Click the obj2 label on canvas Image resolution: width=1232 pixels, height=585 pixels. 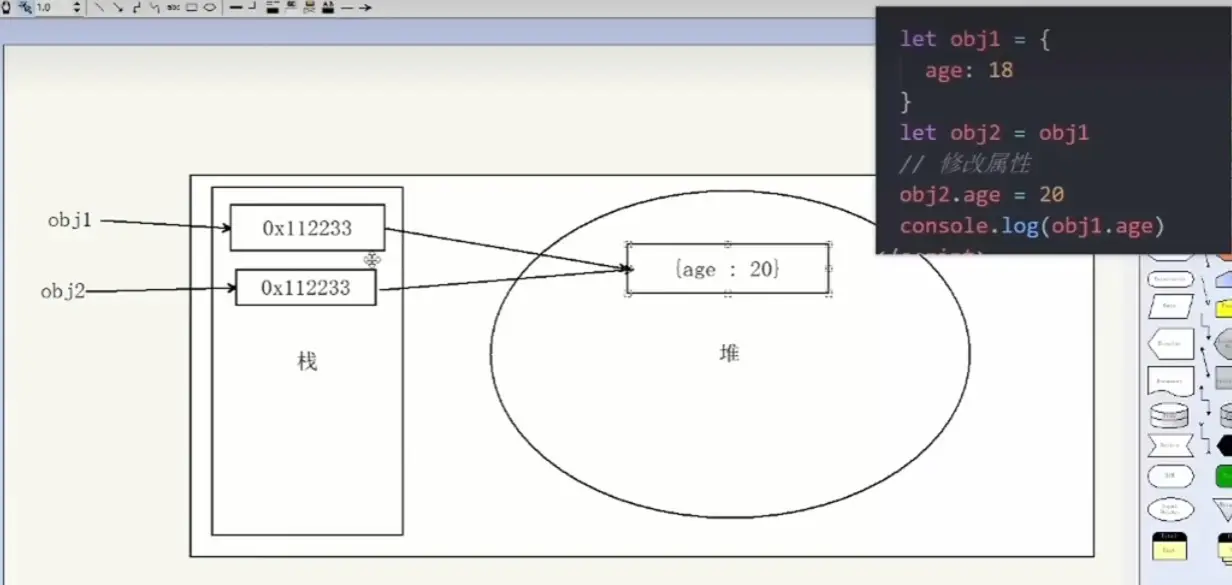[x=62, y=291]
